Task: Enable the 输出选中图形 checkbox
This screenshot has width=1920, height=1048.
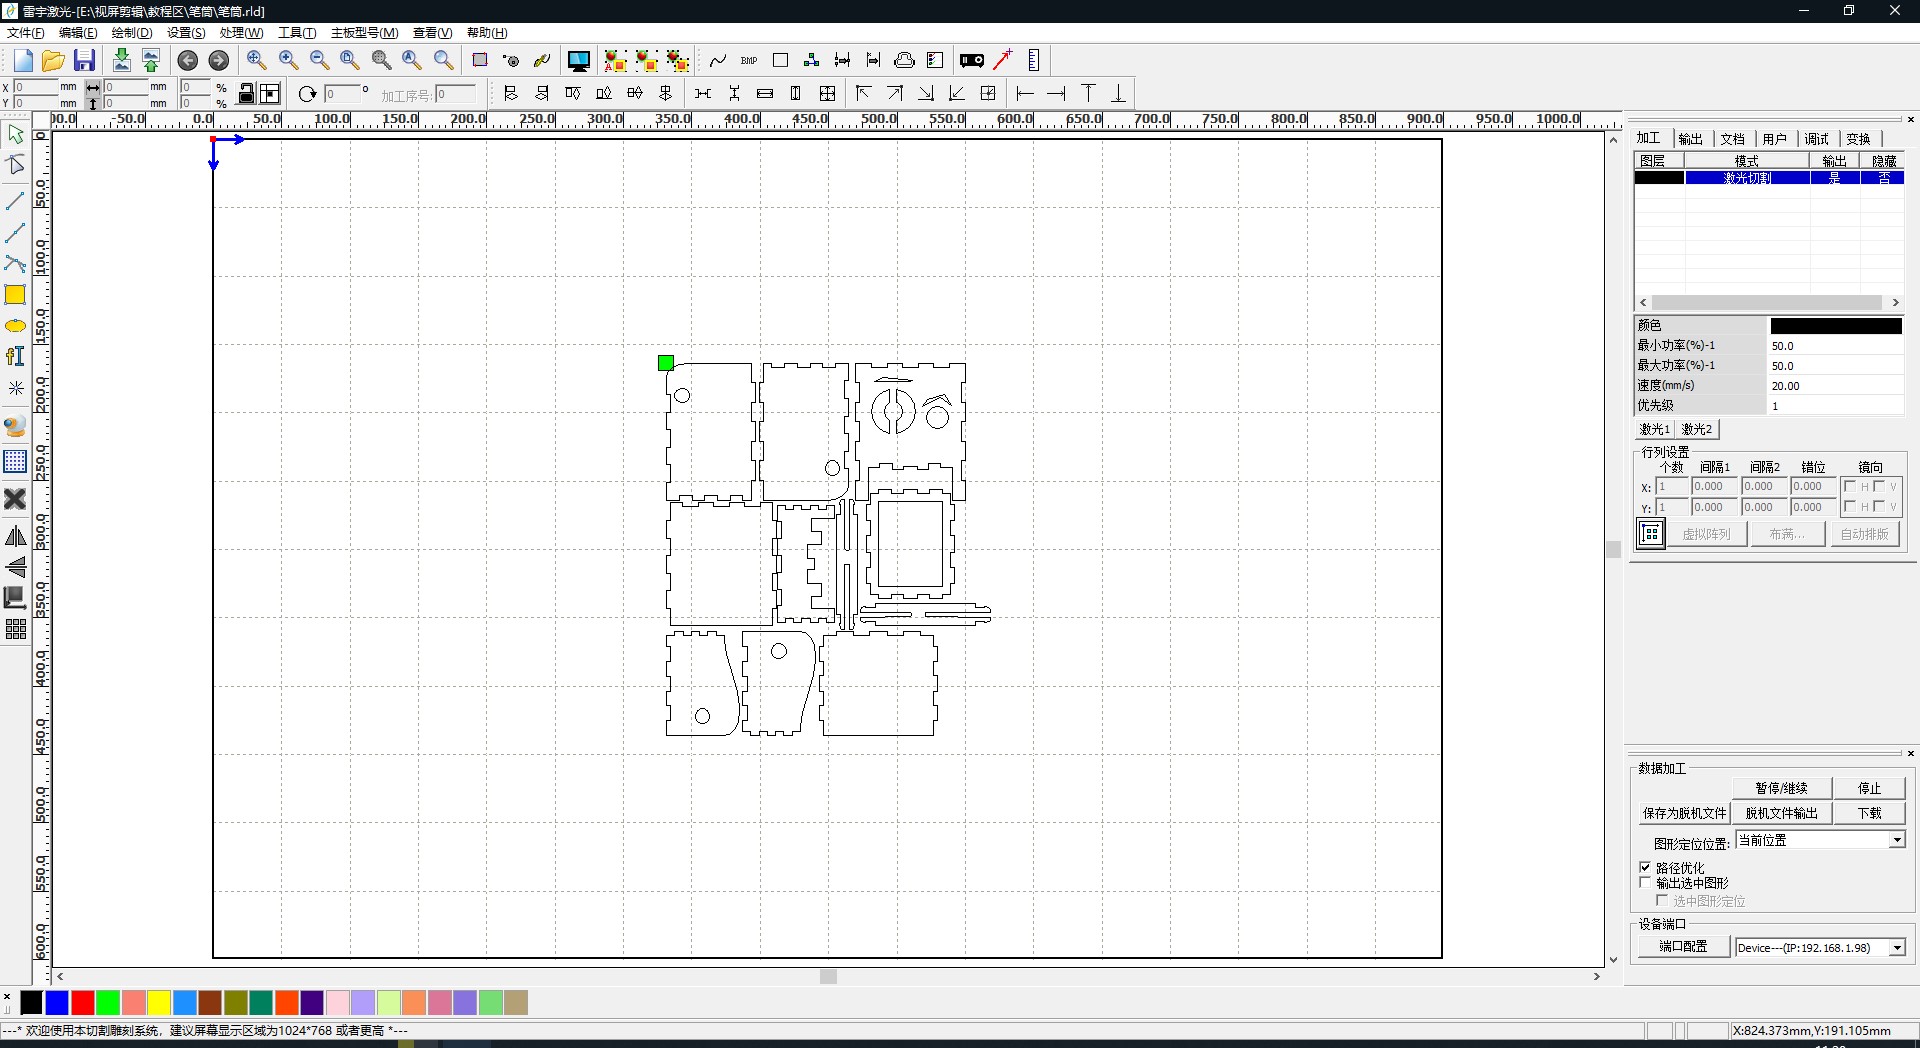Action: pyautogui.click(x=1646, y=883)
